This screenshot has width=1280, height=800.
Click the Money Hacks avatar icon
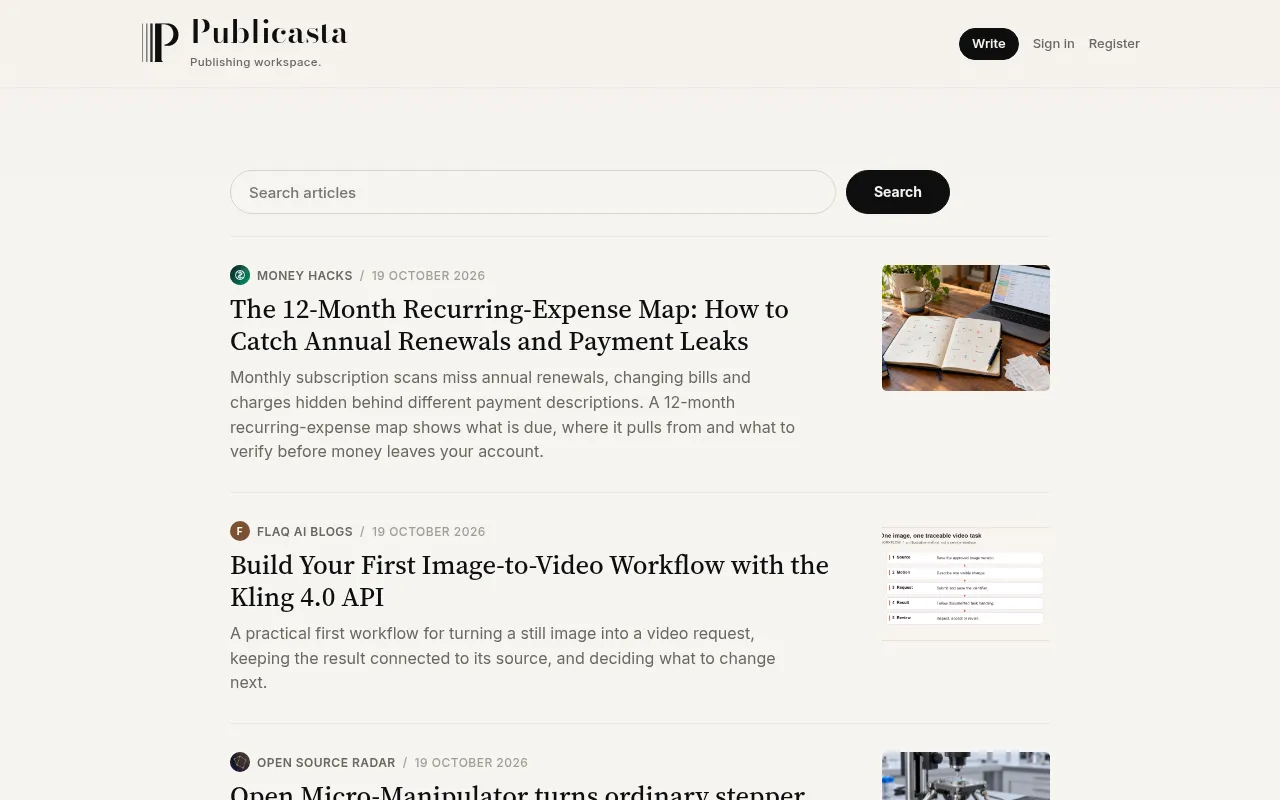click(240, 275)
